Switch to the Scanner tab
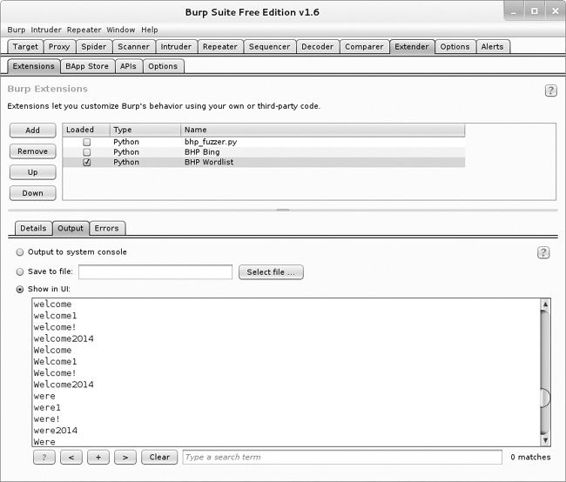 tap(134, 47)
